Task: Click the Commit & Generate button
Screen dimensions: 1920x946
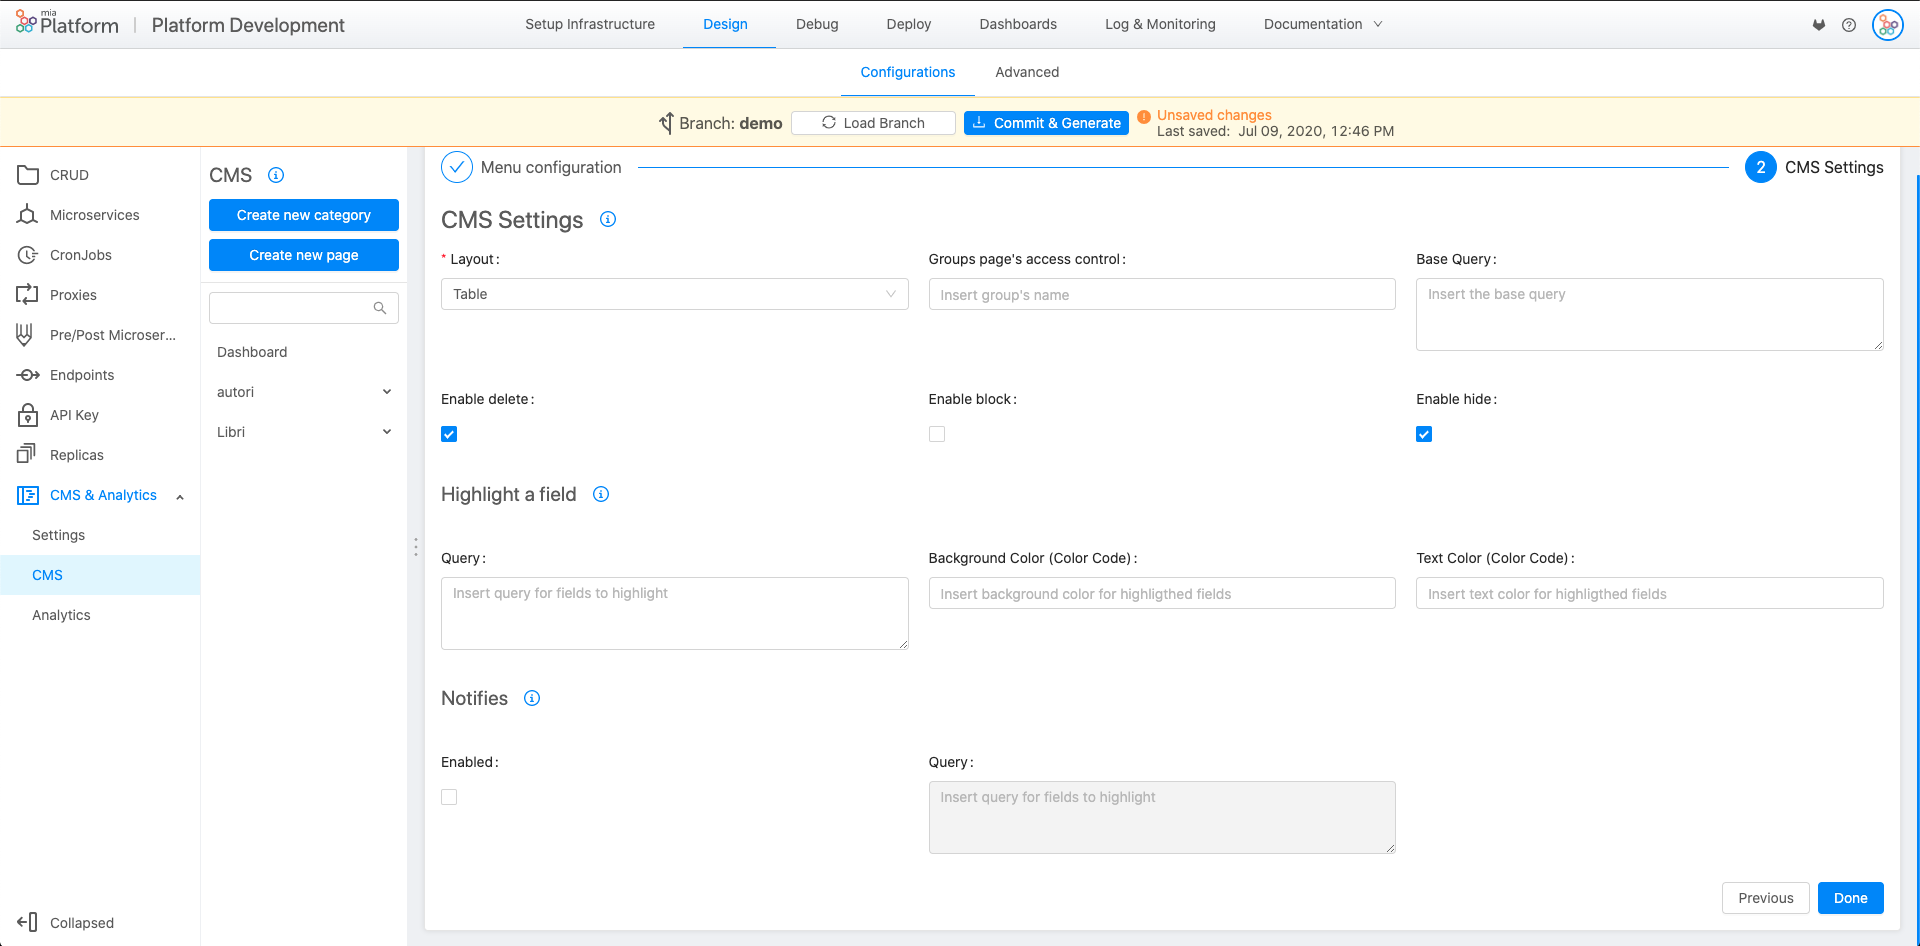Action: tap(1046, 123)
